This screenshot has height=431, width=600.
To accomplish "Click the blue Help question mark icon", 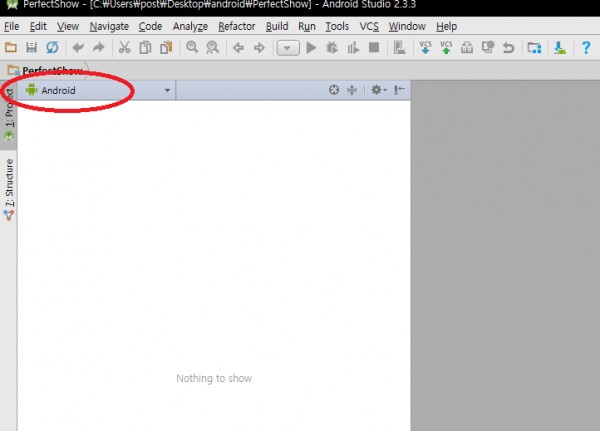I will coord(586,48).
